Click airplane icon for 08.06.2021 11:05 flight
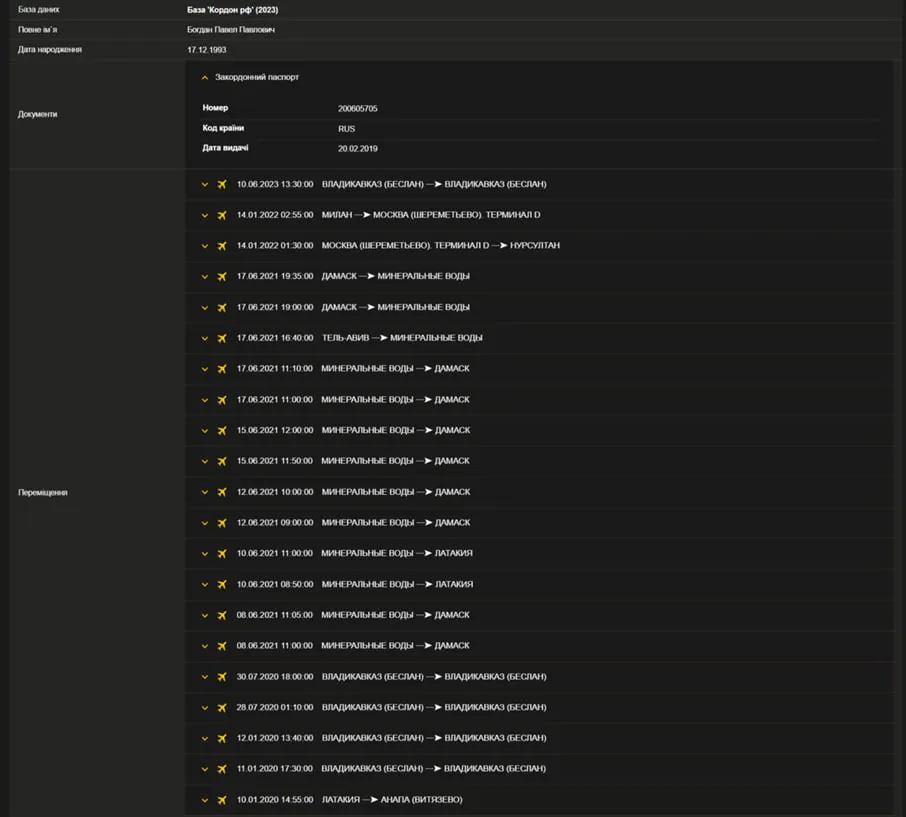 (222, 616)
